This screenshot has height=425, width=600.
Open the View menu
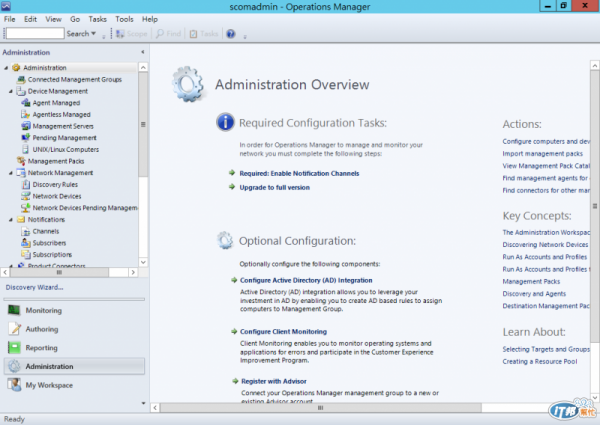tap(53, 19)
